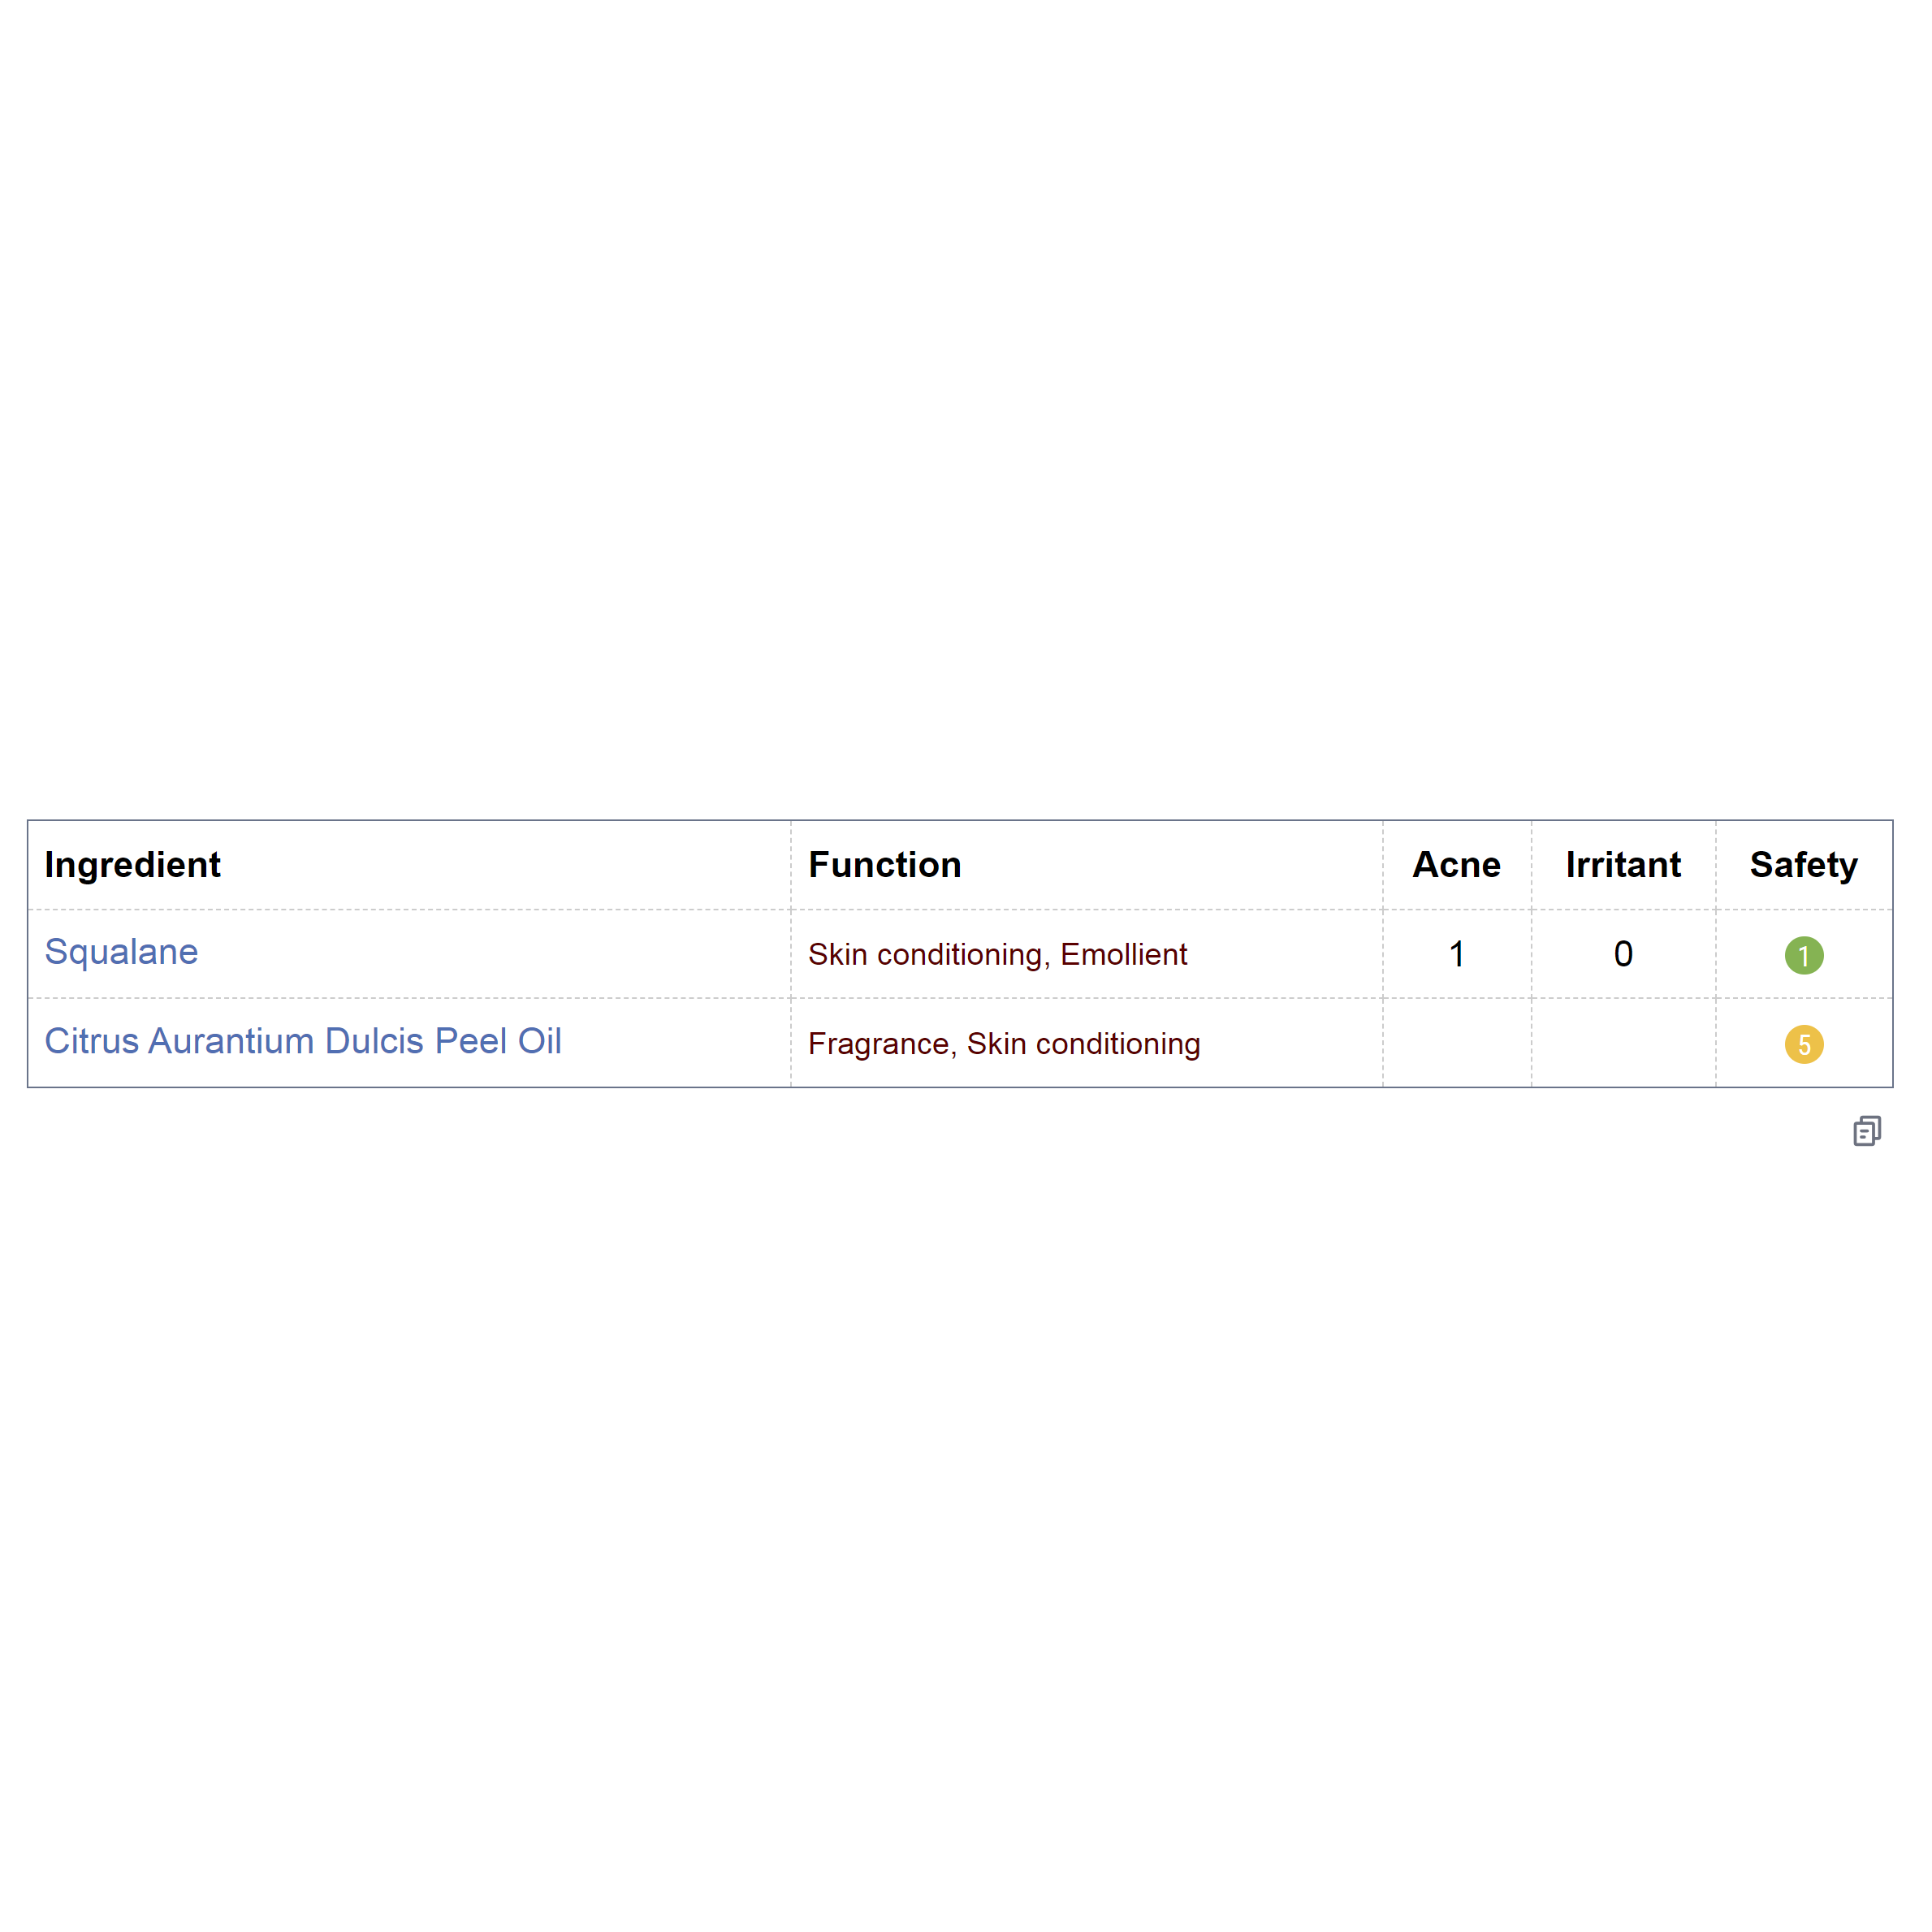Click the empty Irritant cell for Citrus oil
The width and height of the screenshot is (1932, 1932).
coord(1623,1043)
